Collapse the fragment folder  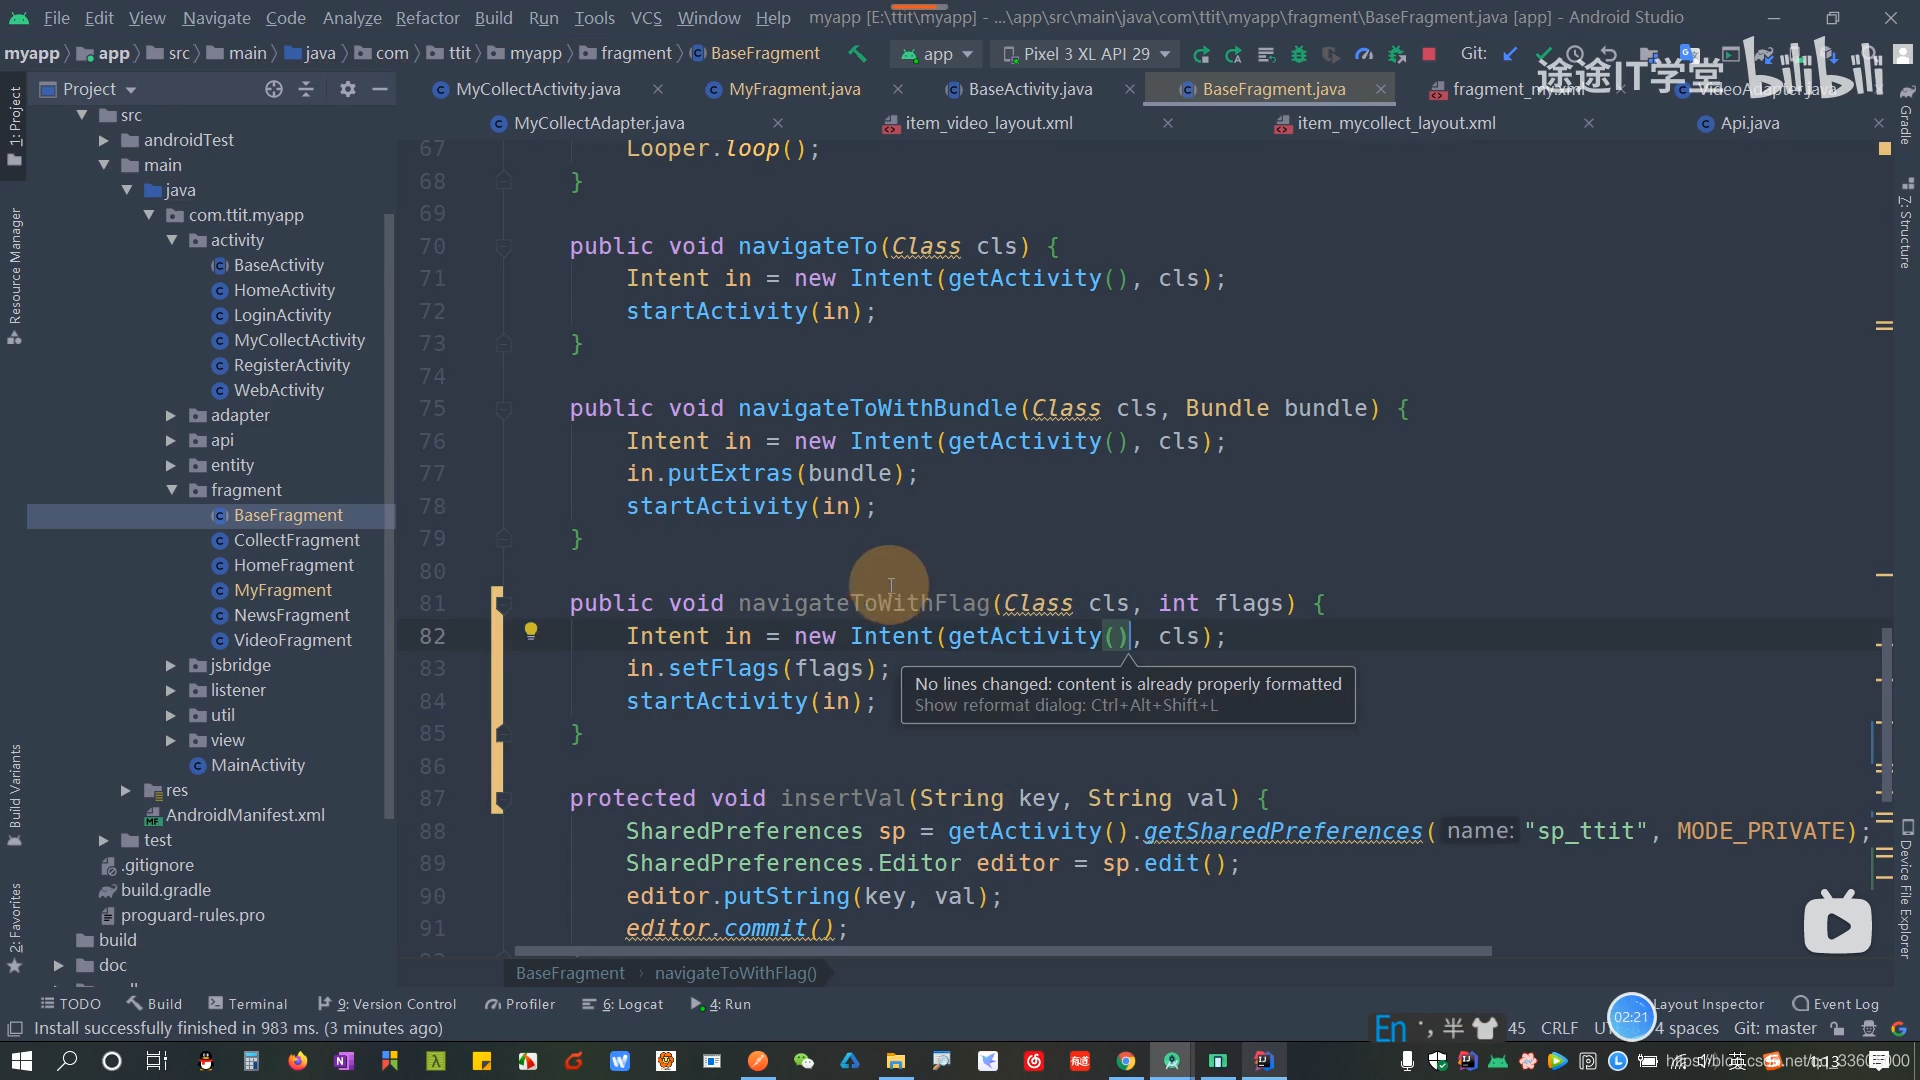172,490
